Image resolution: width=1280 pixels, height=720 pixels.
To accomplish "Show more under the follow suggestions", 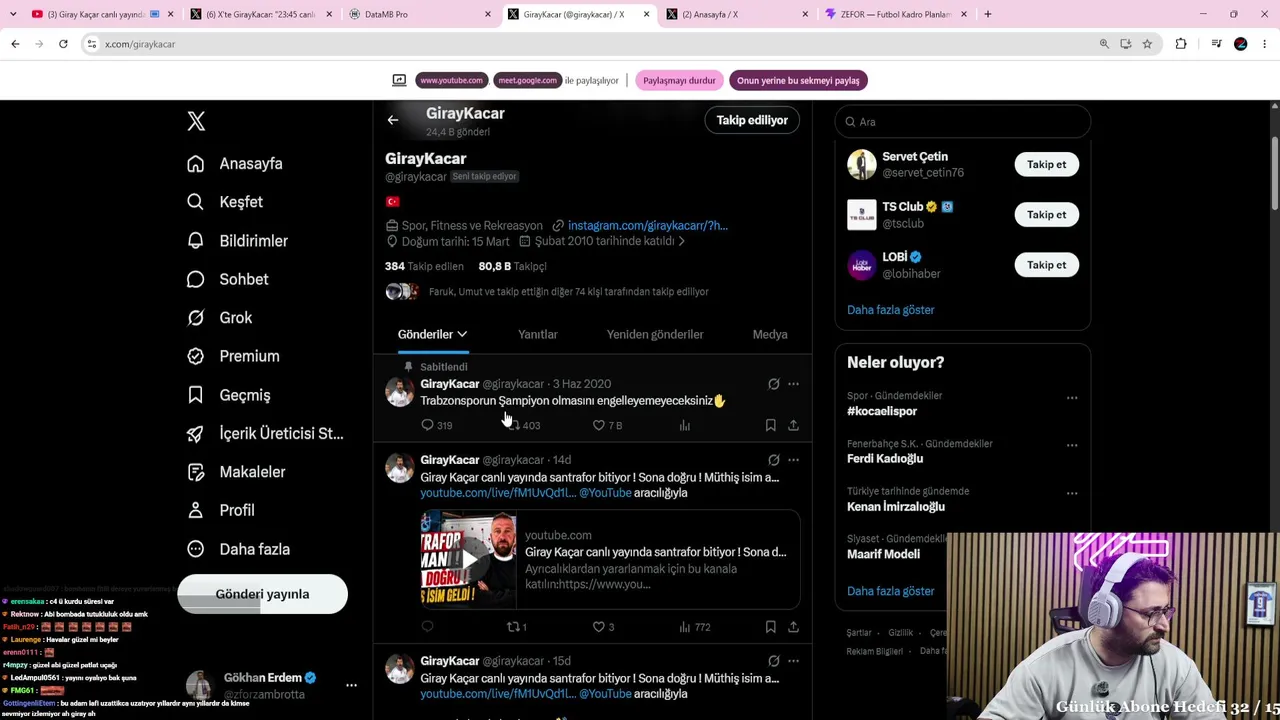I will (x=891, y=310).
